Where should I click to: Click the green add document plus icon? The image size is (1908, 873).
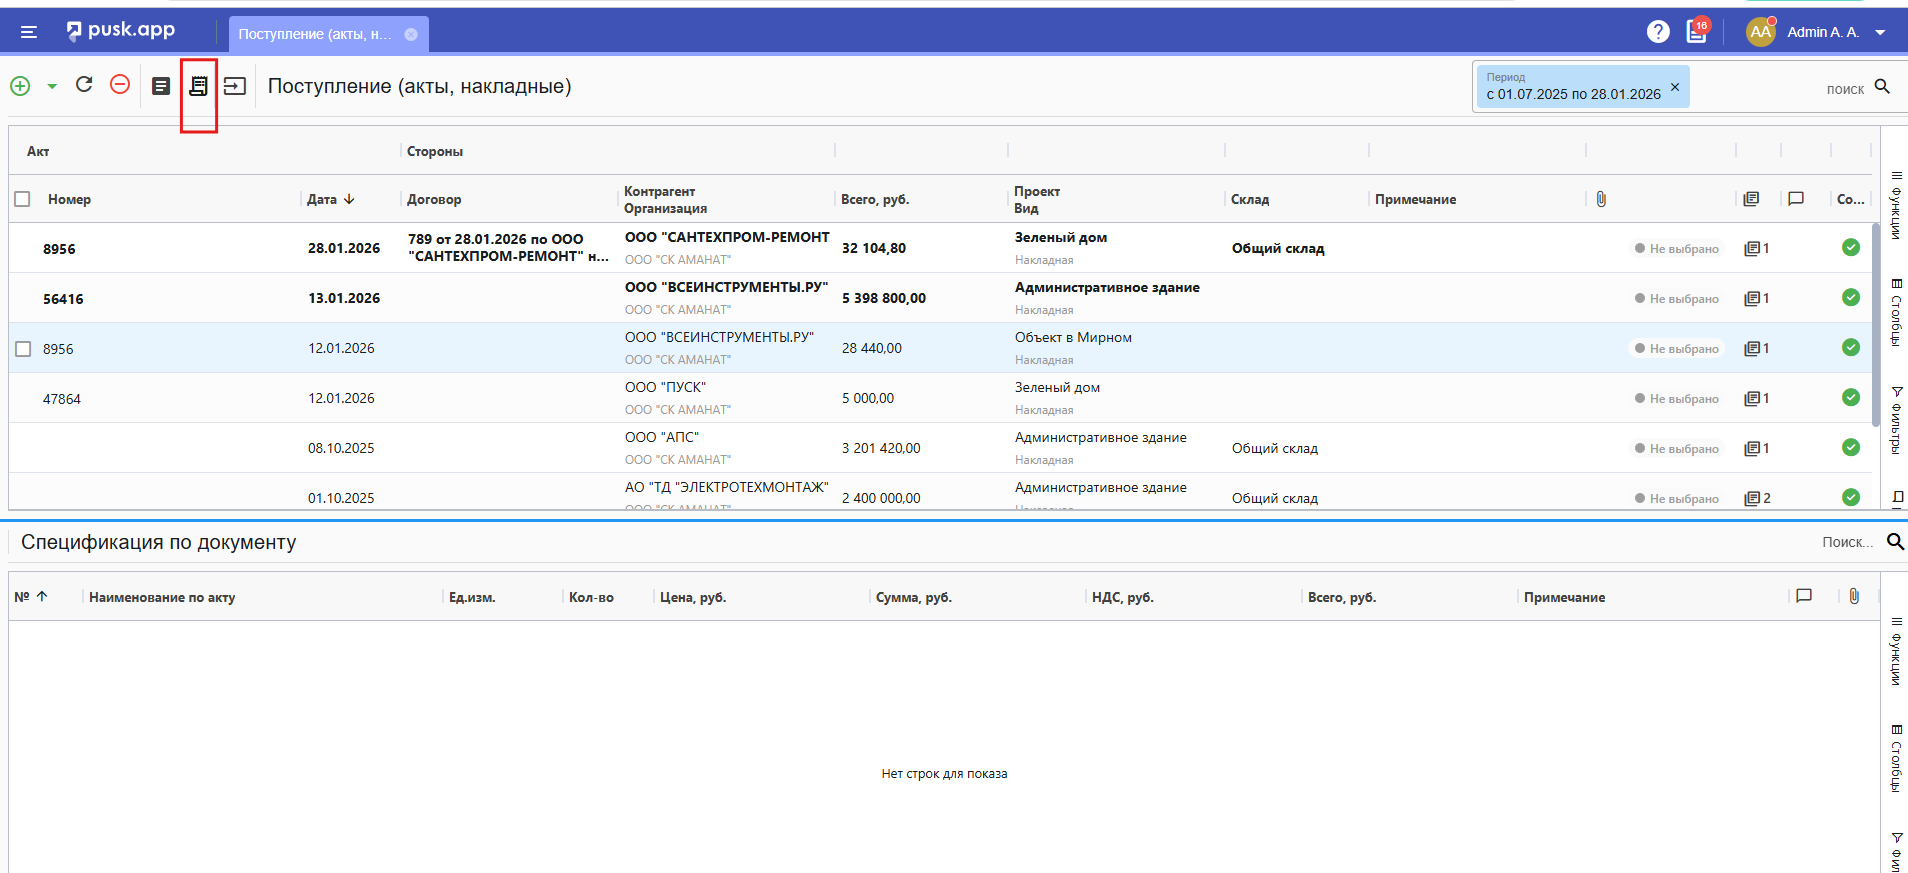click(x=20, y=86)
